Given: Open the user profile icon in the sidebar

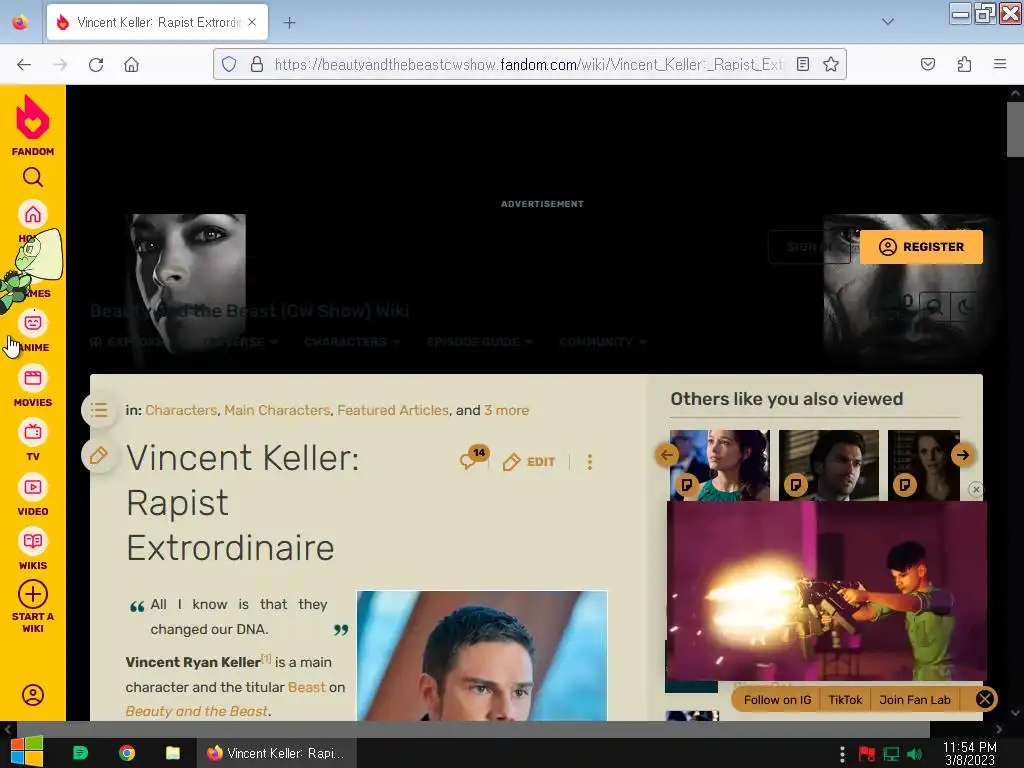Looking at the screenshot, I should [x=33, y=695].
